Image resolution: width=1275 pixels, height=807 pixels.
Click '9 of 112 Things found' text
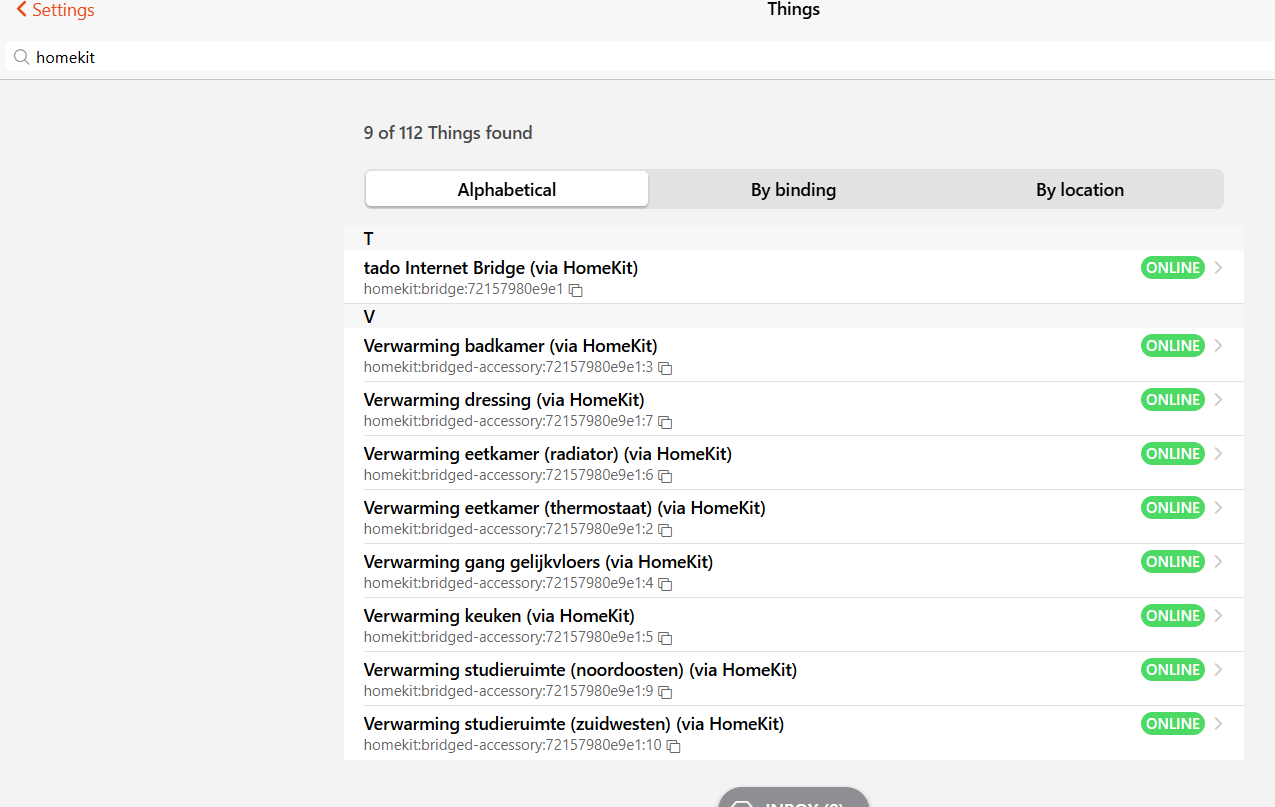point(448,133)
